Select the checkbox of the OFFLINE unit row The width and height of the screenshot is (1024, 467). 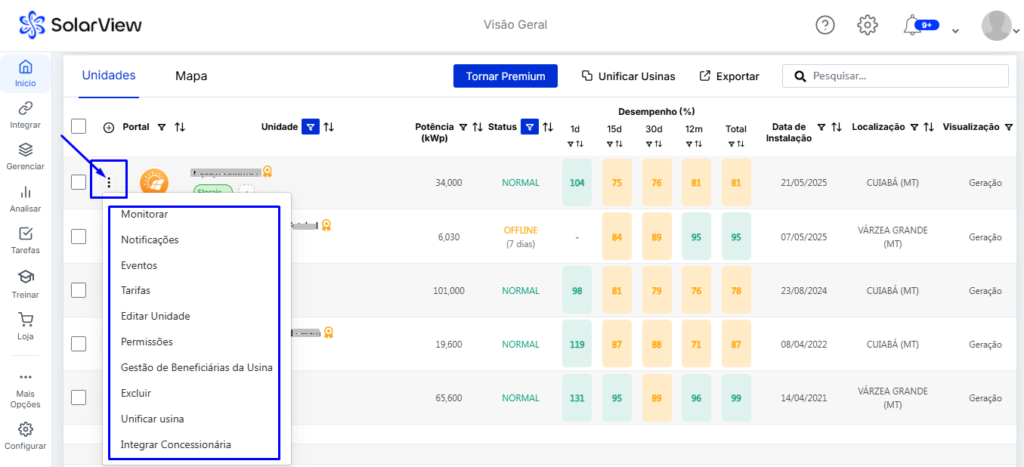[x=78, y=236]
